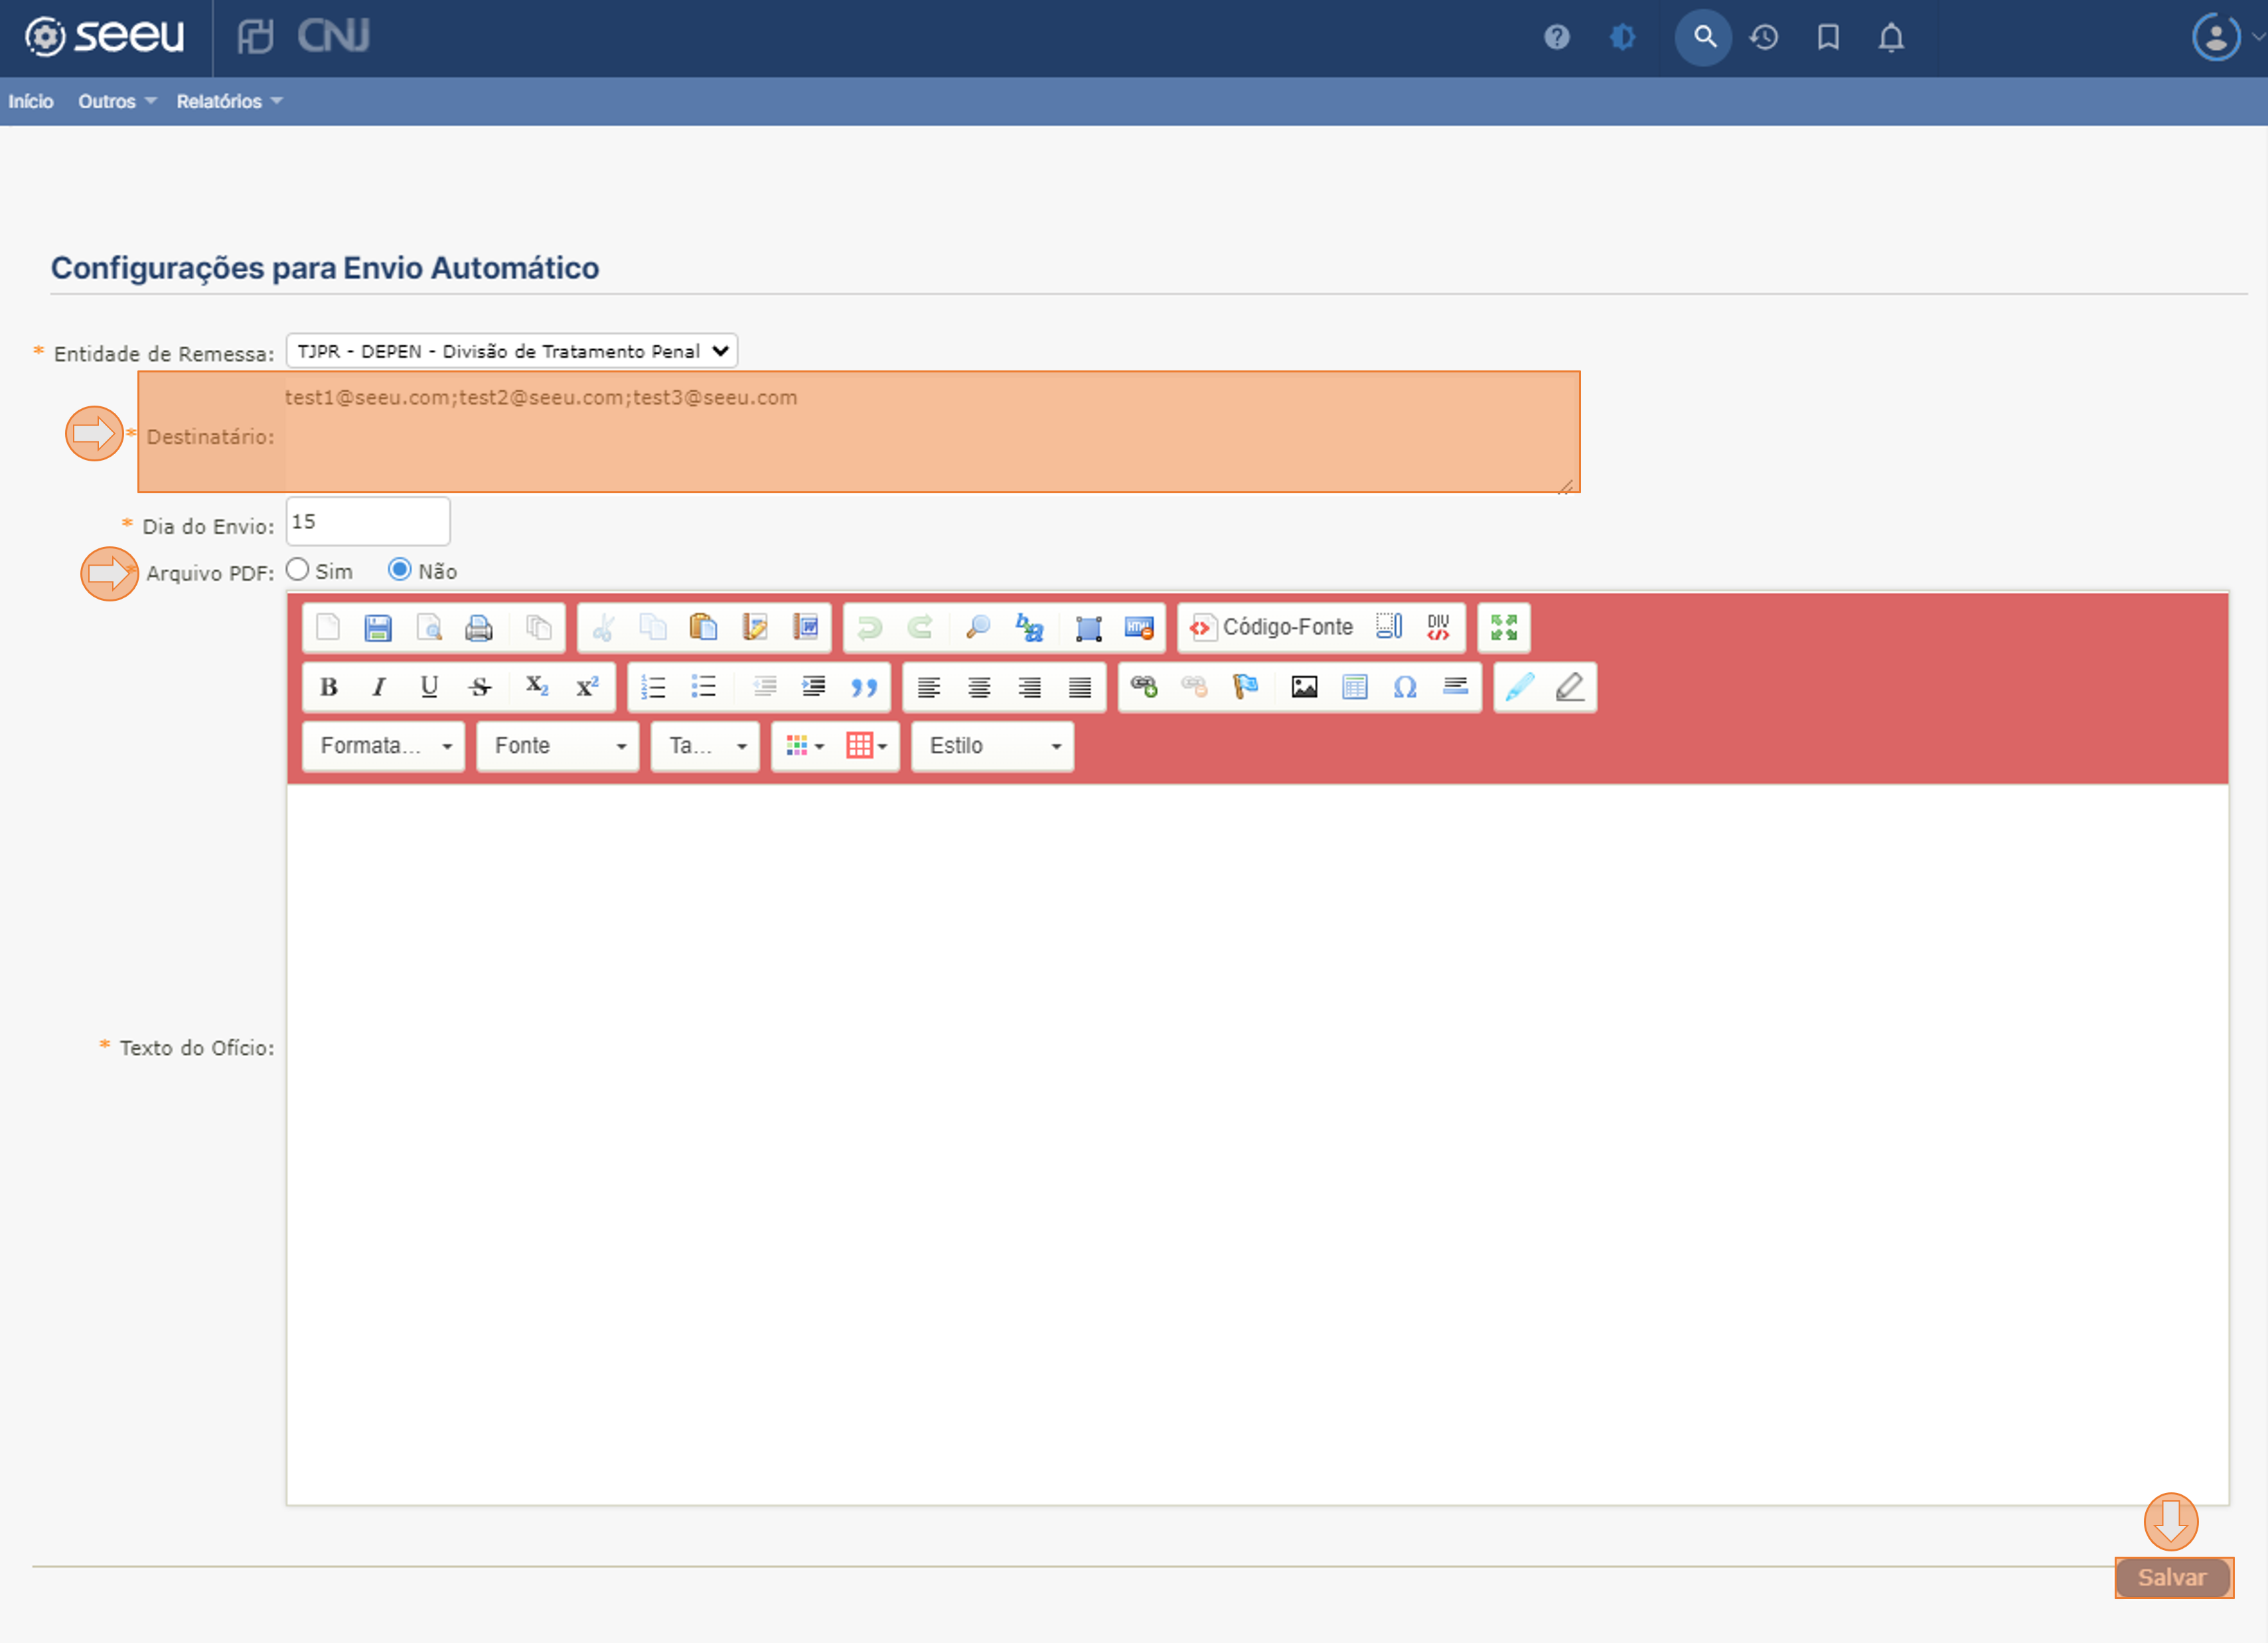Screen dimensions: 2268x1643
Task: Insert a link with the link icon
Action: (x=1144, y=687)
